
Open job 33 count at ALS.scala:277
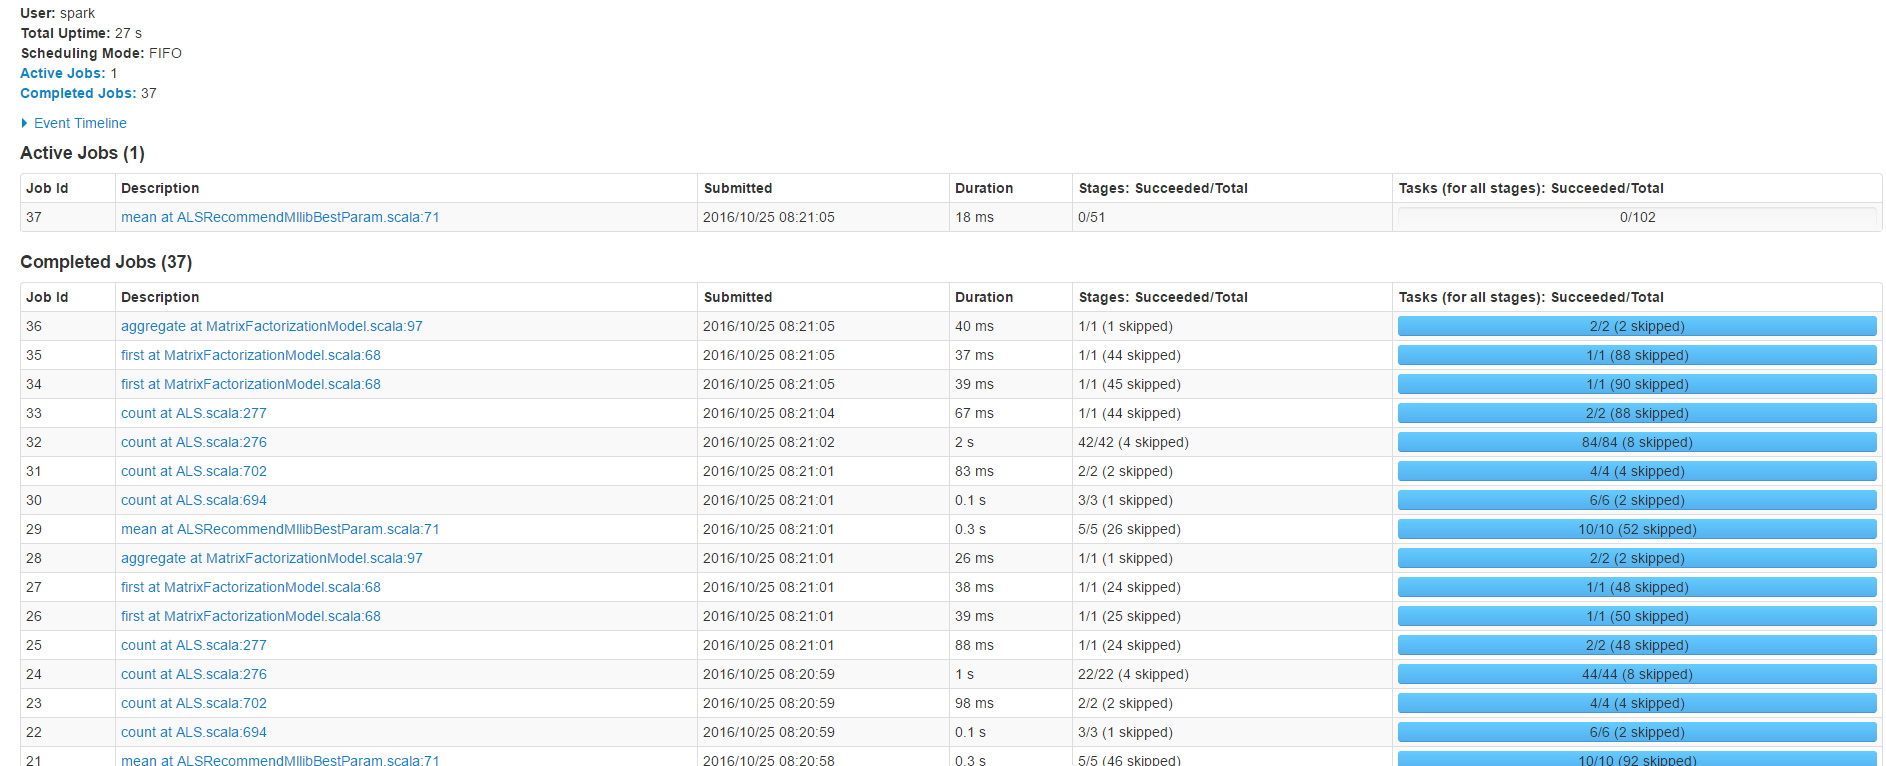pos(193,413)
